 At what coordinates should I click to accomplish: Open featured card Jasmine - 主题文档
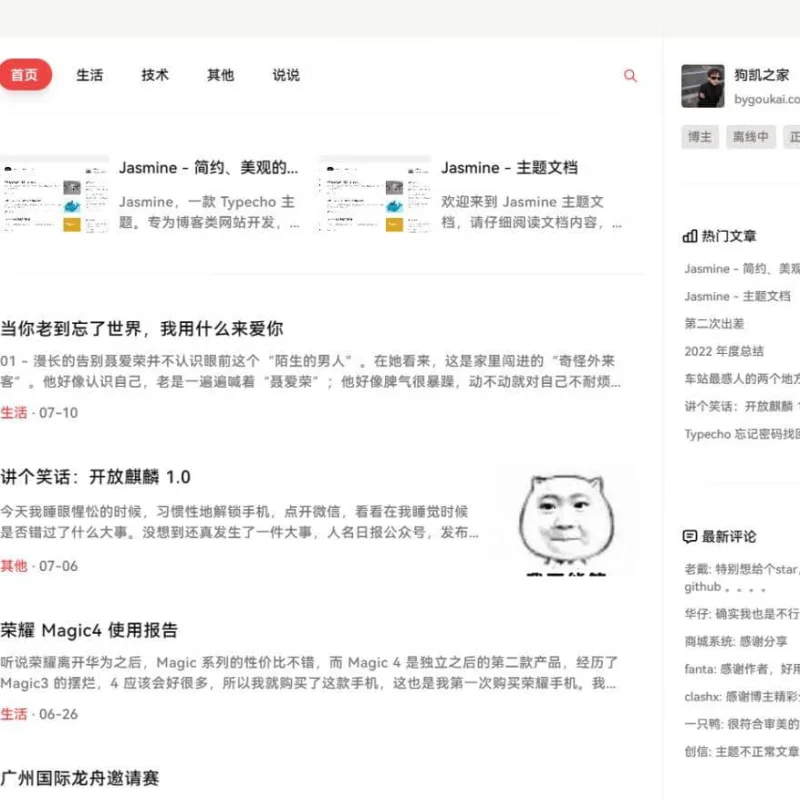[x=509, y=167]
